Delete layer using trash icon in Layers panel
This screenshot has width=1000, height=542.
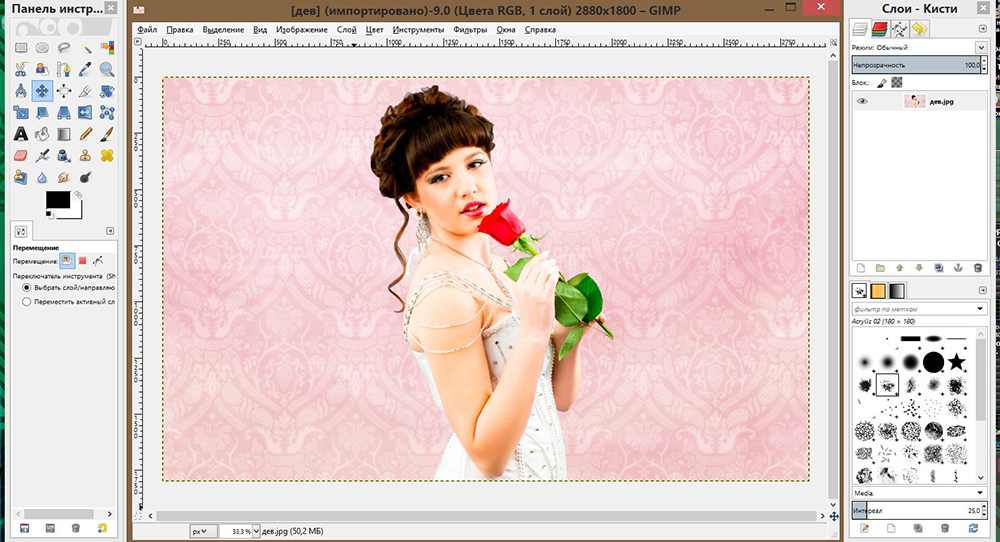click(978, 268)
